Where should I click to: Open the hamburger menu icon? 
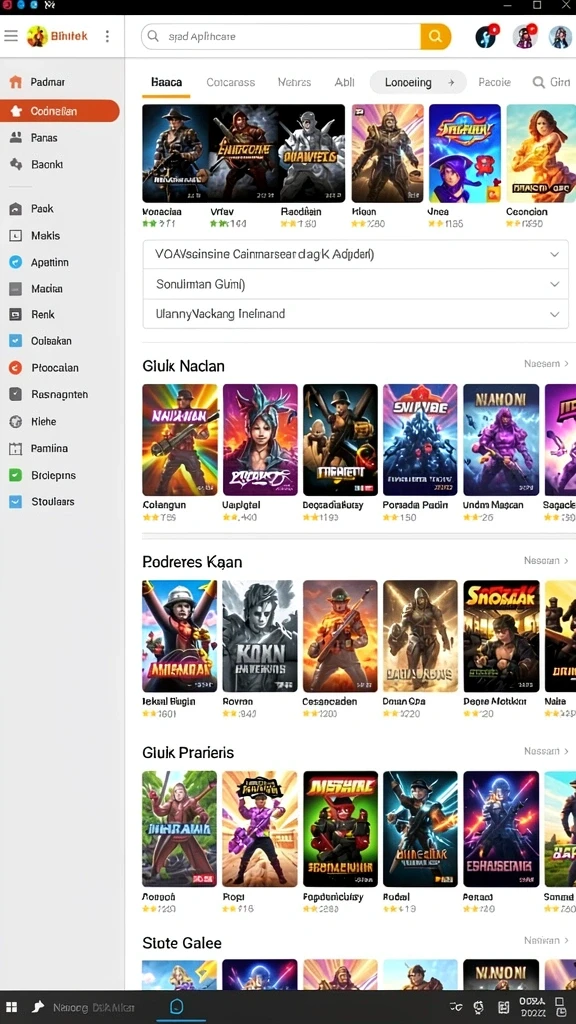pyautogui.click(x=10, y=36)
